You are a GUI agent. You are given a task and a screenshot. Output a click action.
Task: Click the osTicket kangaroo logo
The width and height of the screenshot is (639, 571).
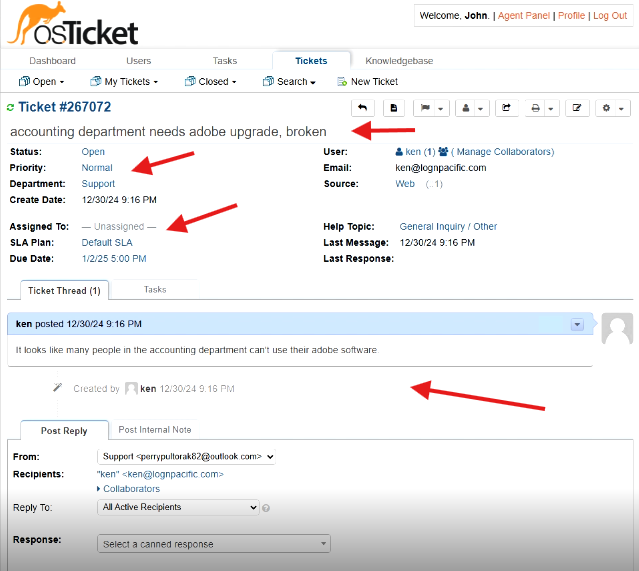point(73,24)
